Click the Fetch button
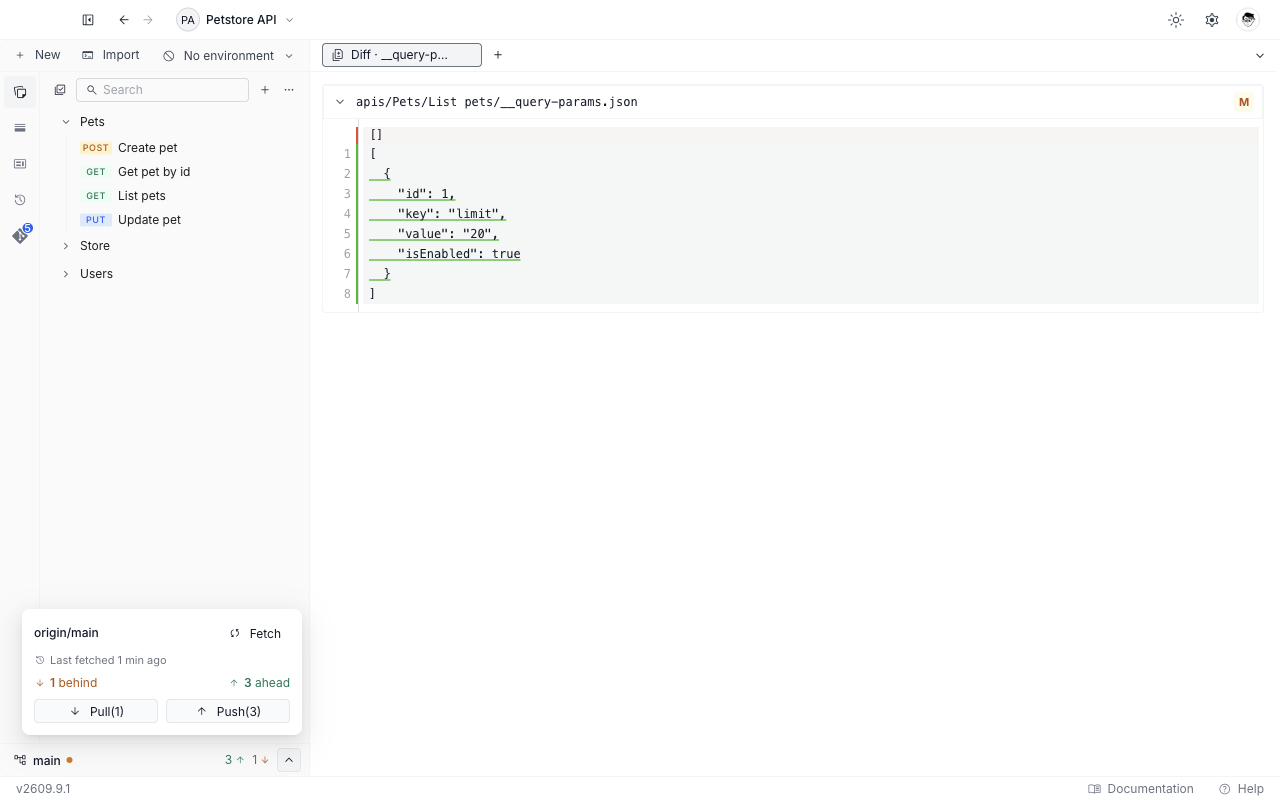Viewport: 1280px width, 800px height. (x=256, y=633)
